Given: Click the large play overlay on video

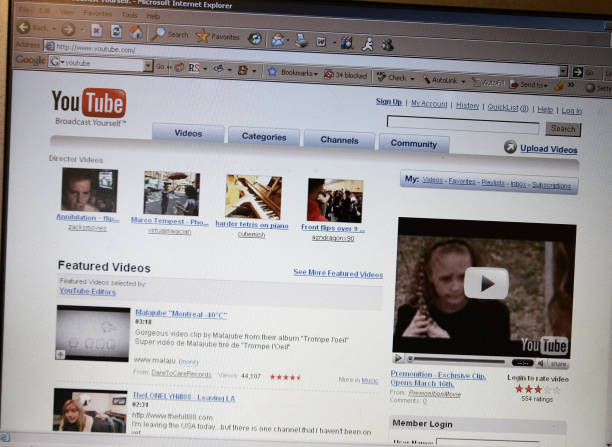Looking at the screenshot, I should coord(486,283).
